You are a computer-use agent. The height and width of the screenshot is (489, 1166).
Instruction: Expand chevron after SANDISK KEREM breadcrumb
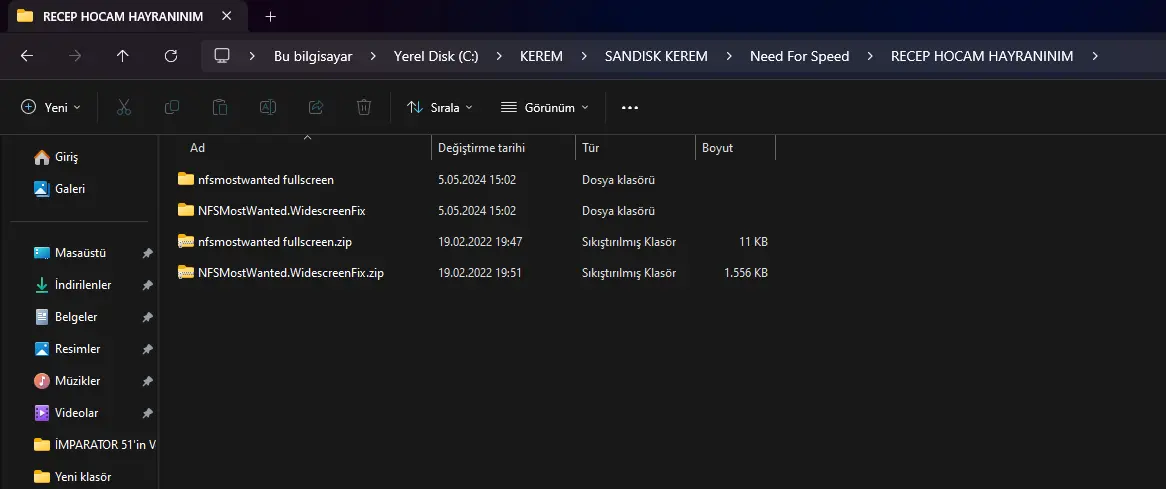[x=729, y=56]
